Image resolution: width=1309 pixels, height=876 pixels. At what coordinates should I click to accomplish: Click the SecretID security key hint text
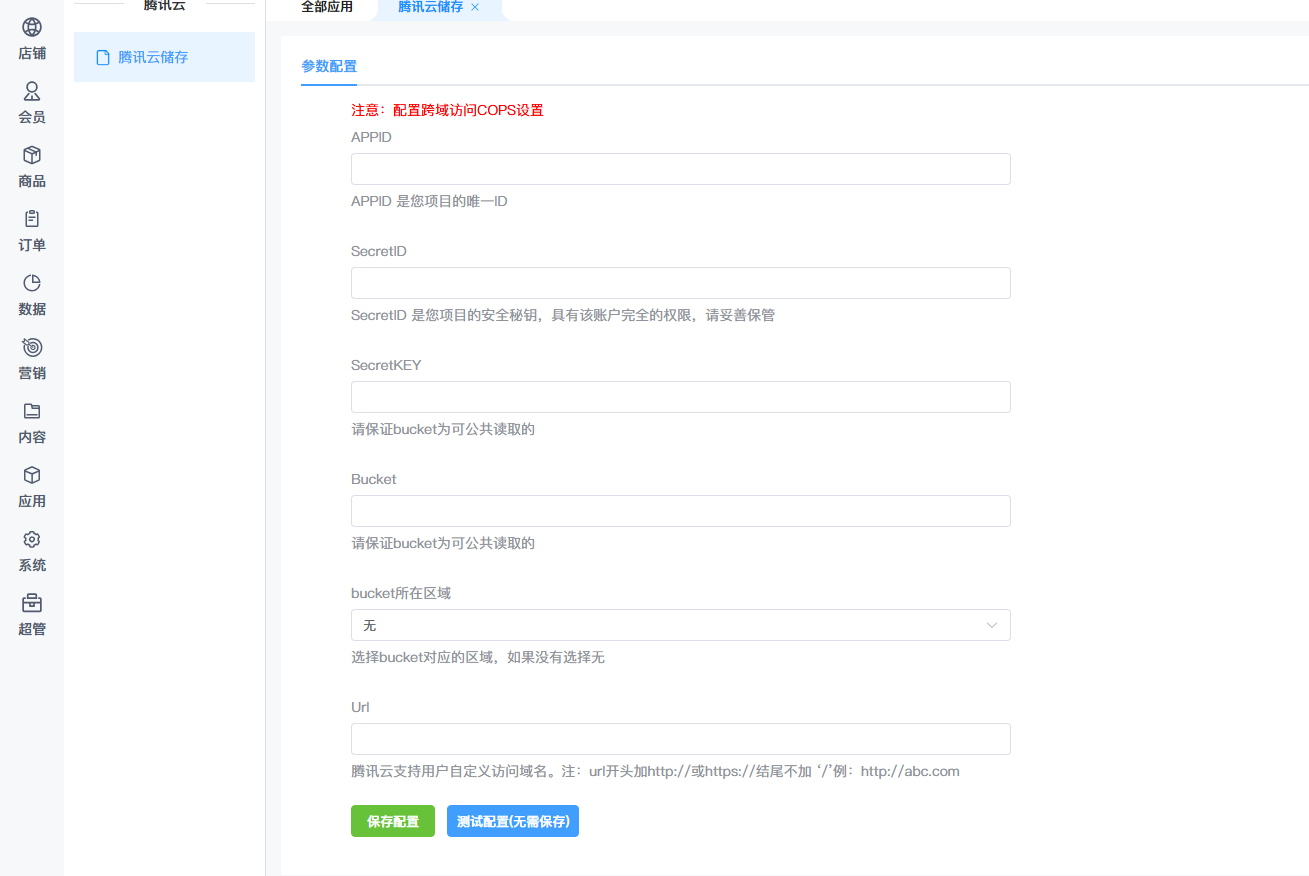563,315
